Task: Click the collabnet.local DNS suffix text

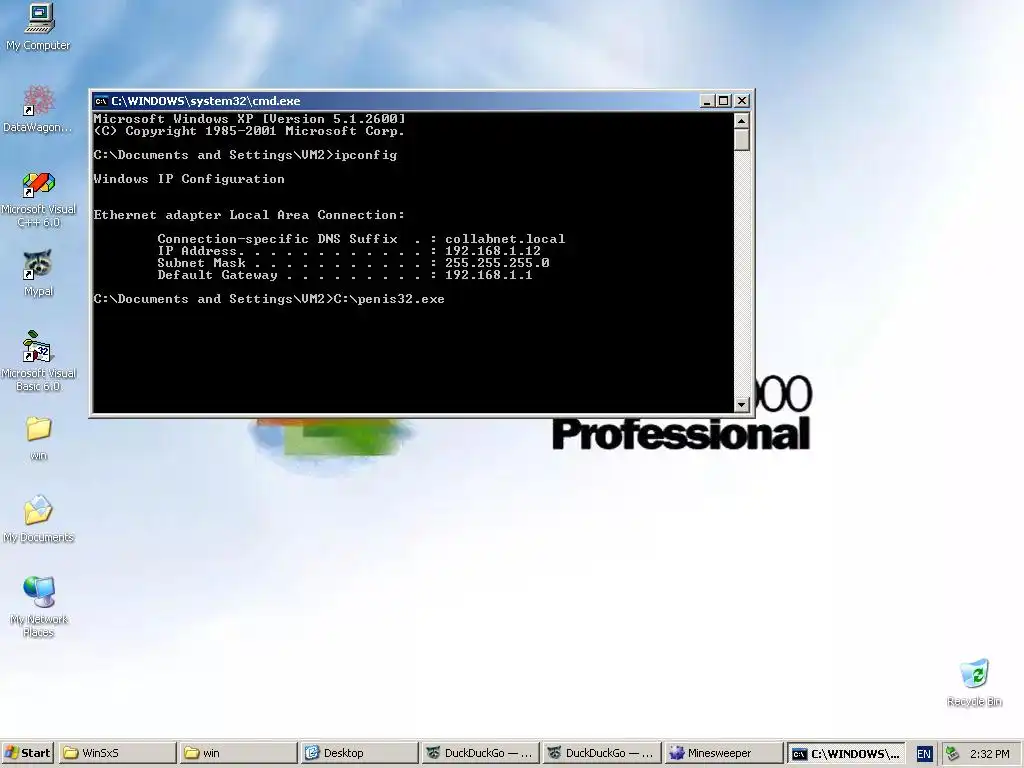Action: click(x=505, y=239)
